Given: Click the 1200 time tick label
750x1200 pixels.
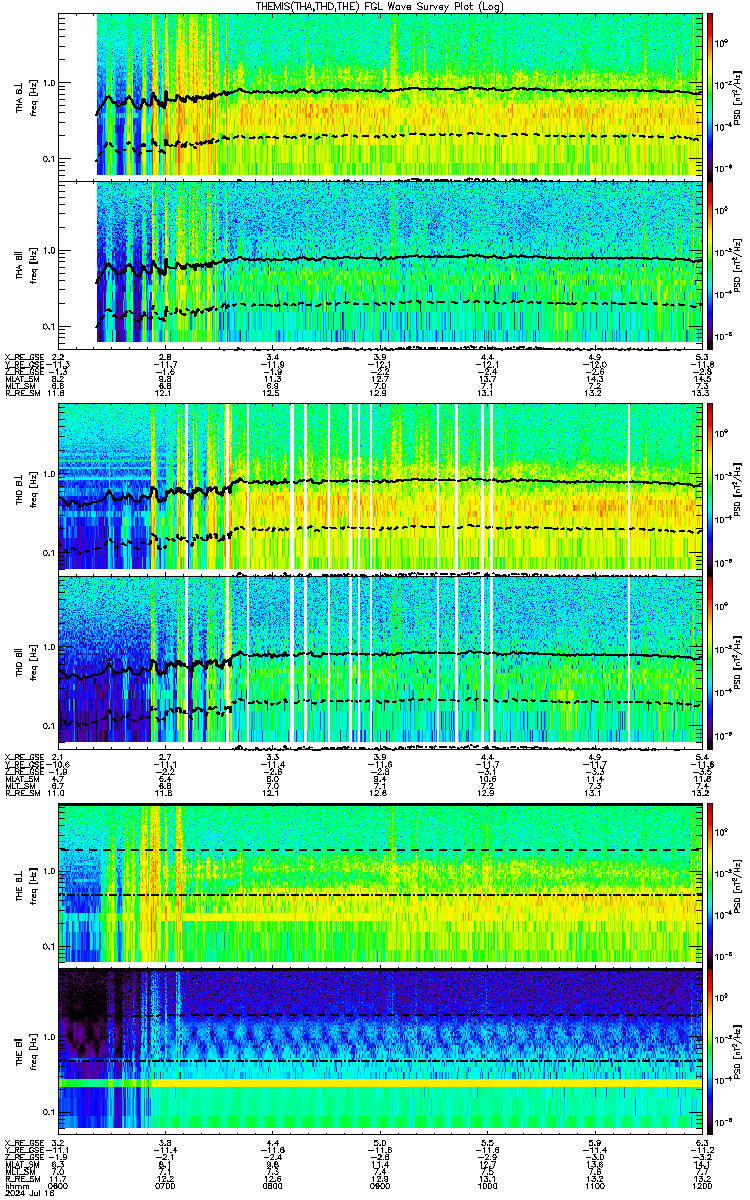Looking at the screenshot, I should [702, 1184].
